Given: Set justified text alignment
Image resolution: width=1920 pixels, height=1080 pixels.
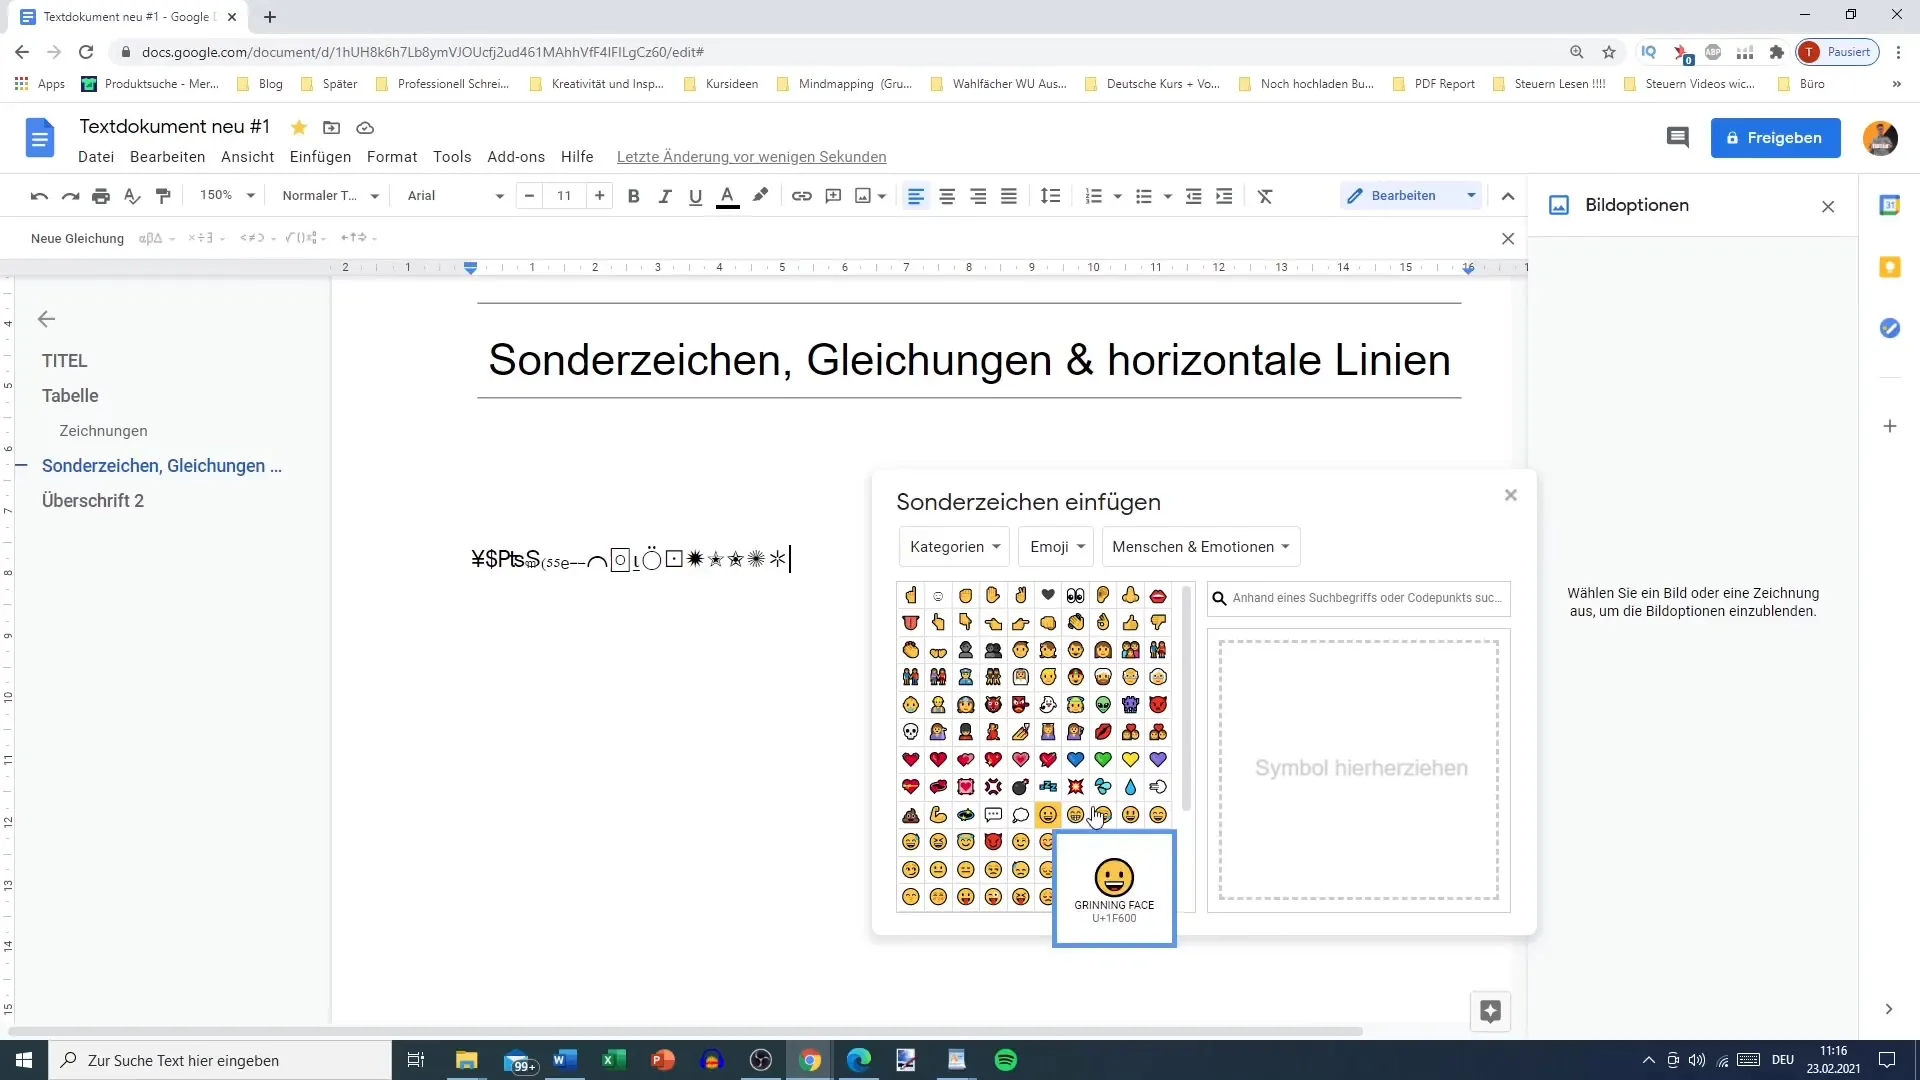Looking at the screenshot, I should (x=1009, y=196).
